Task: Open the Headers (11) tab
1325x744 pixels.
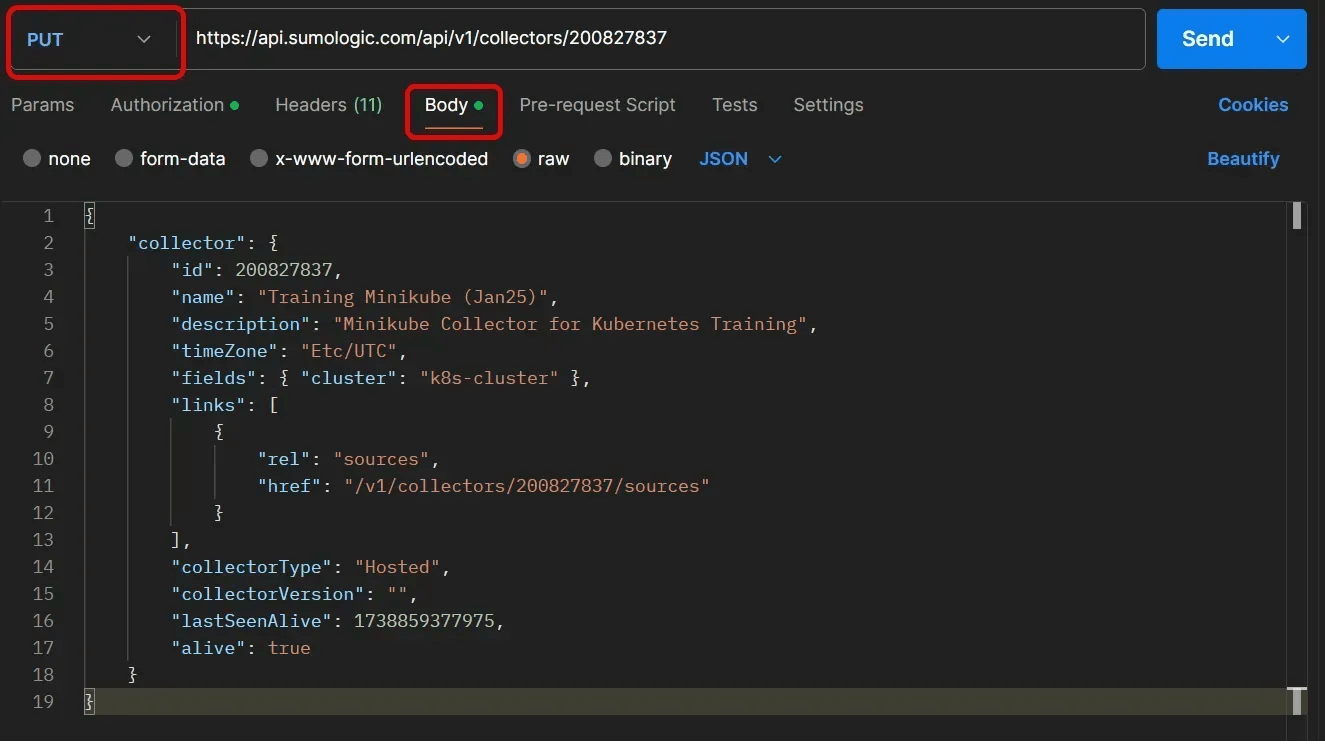Action: click(328, 105)
